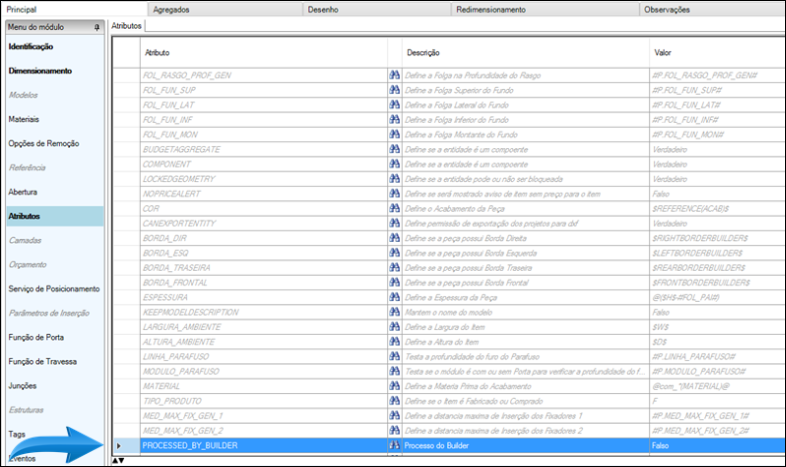Open Tags in module menu
The width and height of the screenshot is (786, 467).
17,434
